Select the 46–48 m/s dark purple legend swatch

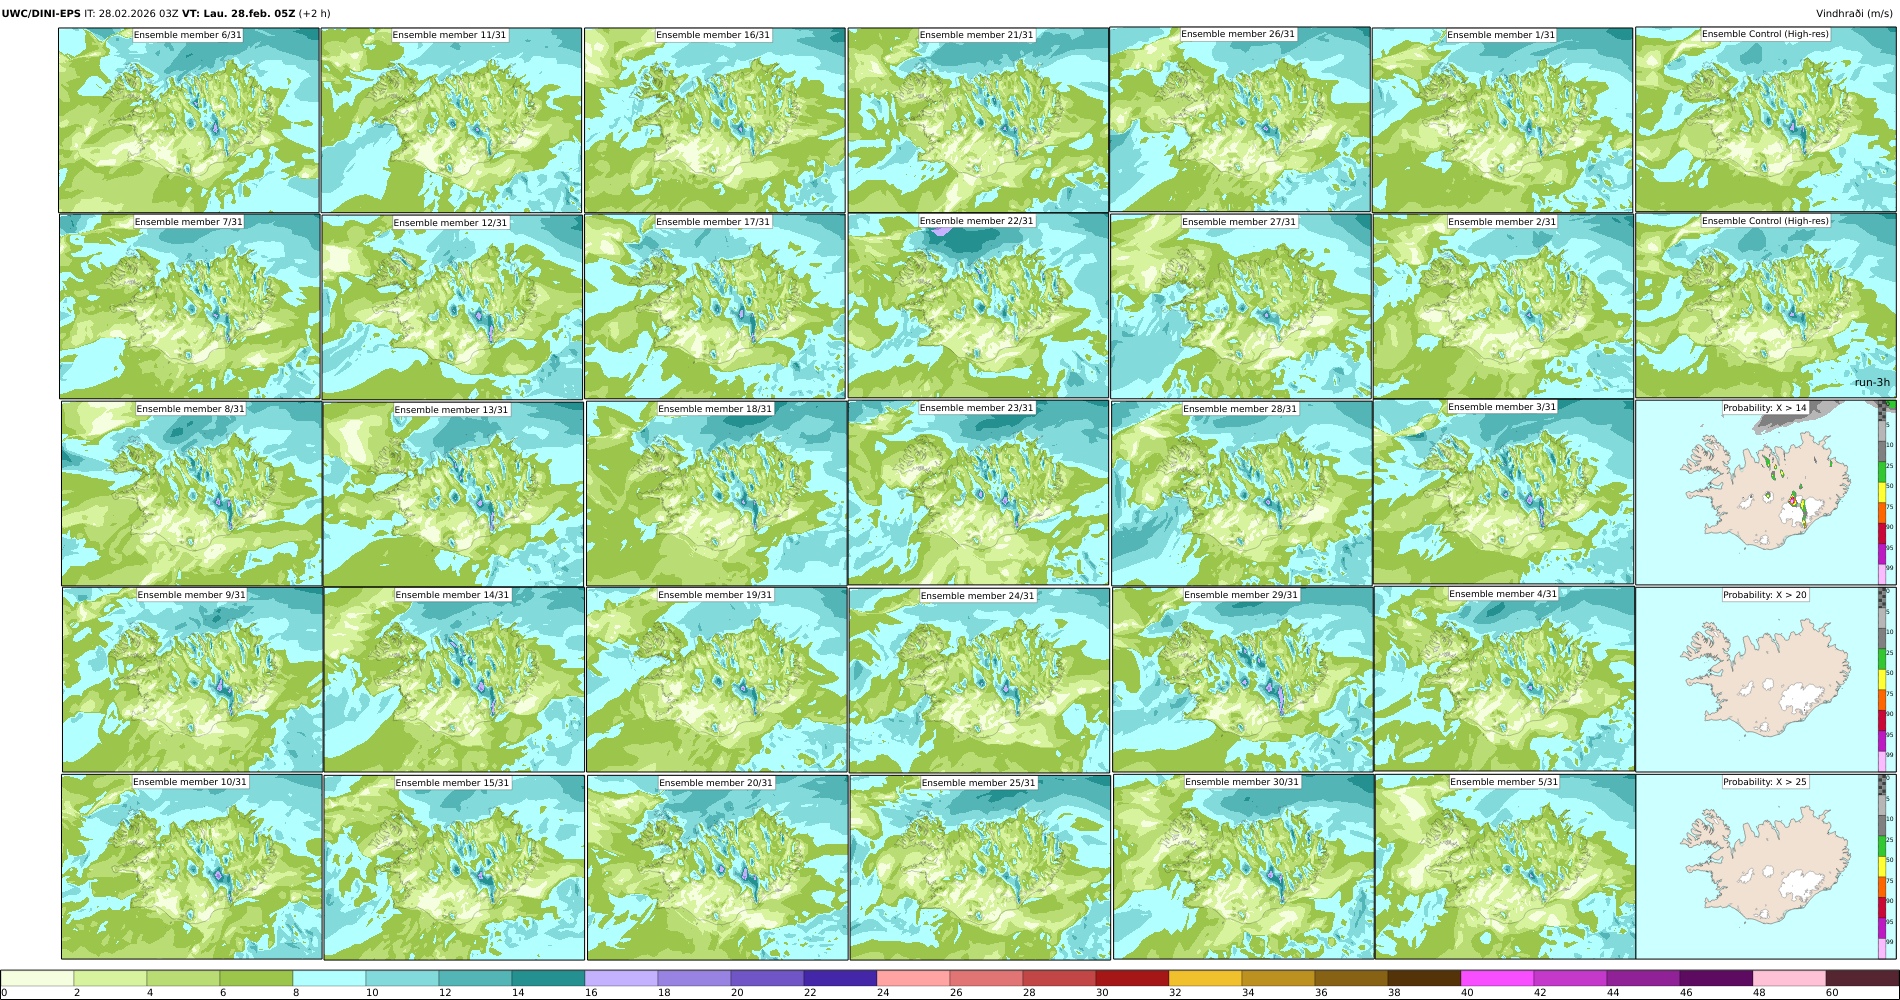click(1716, 978)
